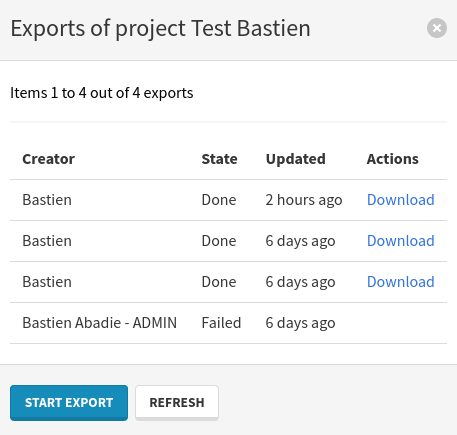Image resolution: width=457 pixels, height=435 pixels.
Task: Click the Failed state cell
Action: pyautogui.click(x=221, y=323)
